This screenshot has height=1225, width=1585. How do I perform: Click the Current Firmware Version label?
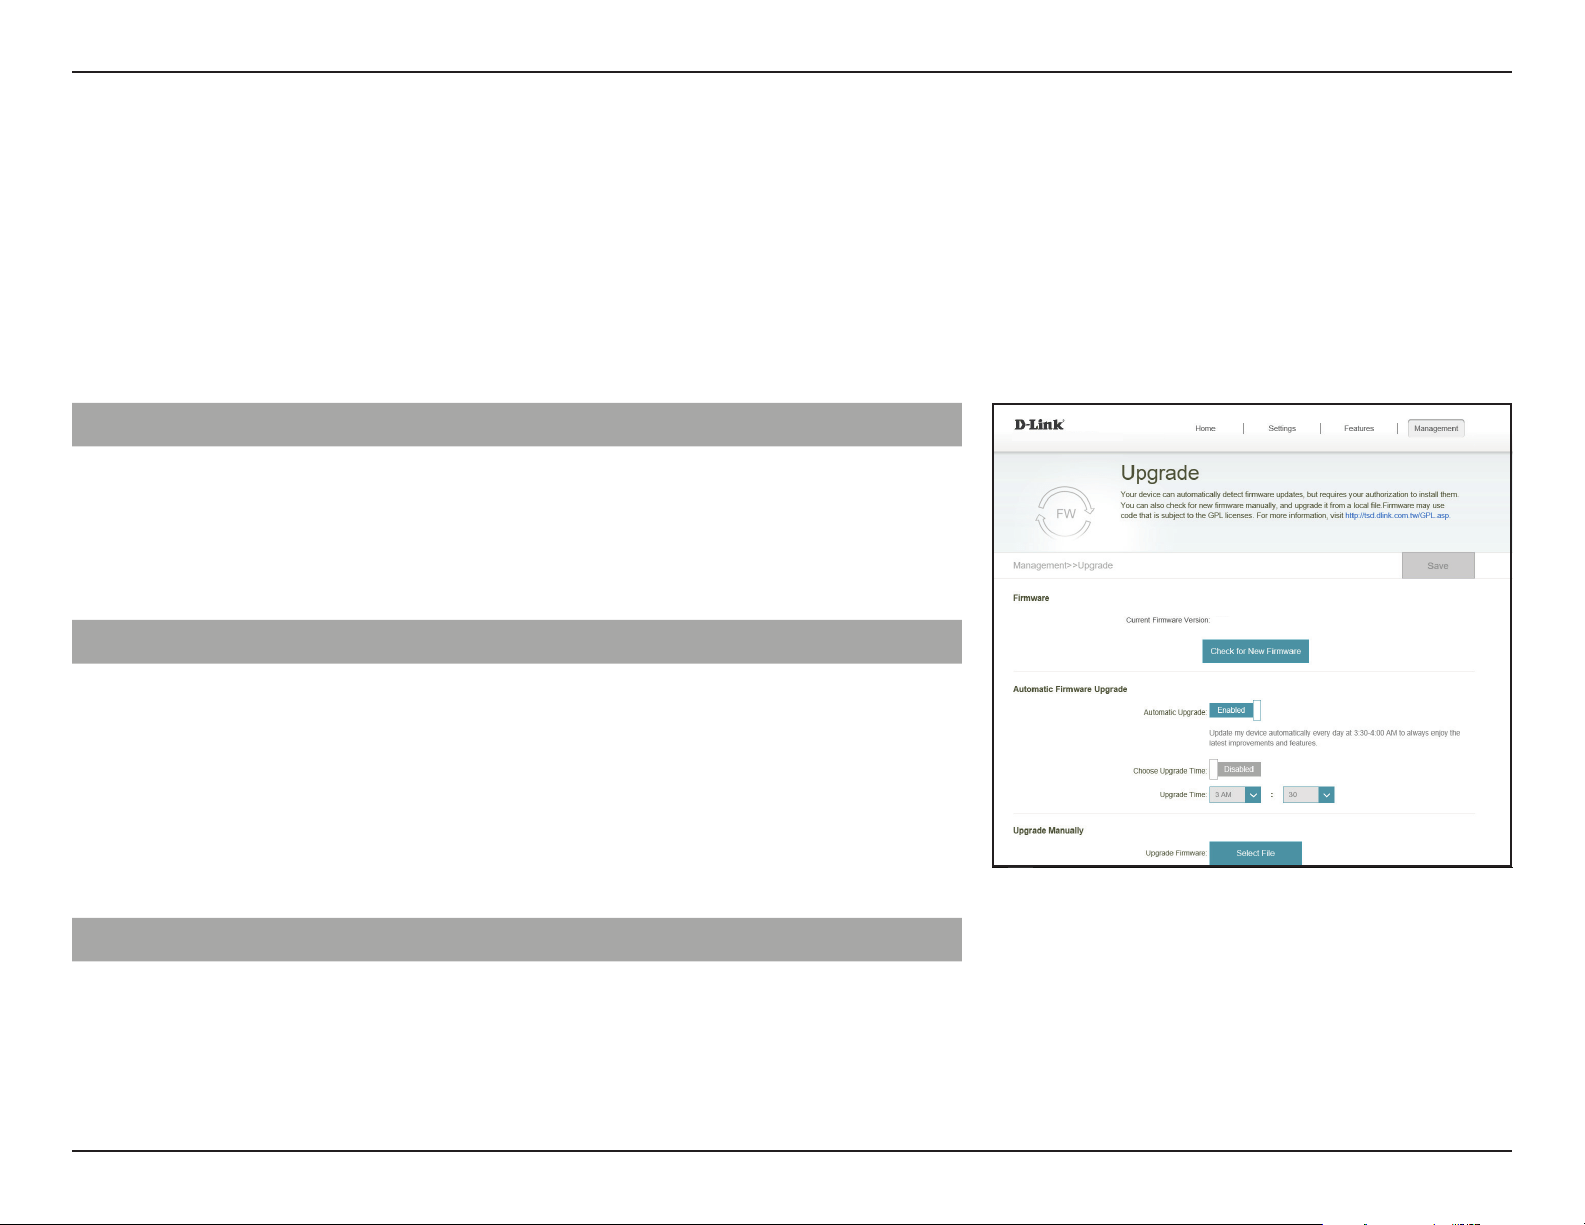(1168, 620)
